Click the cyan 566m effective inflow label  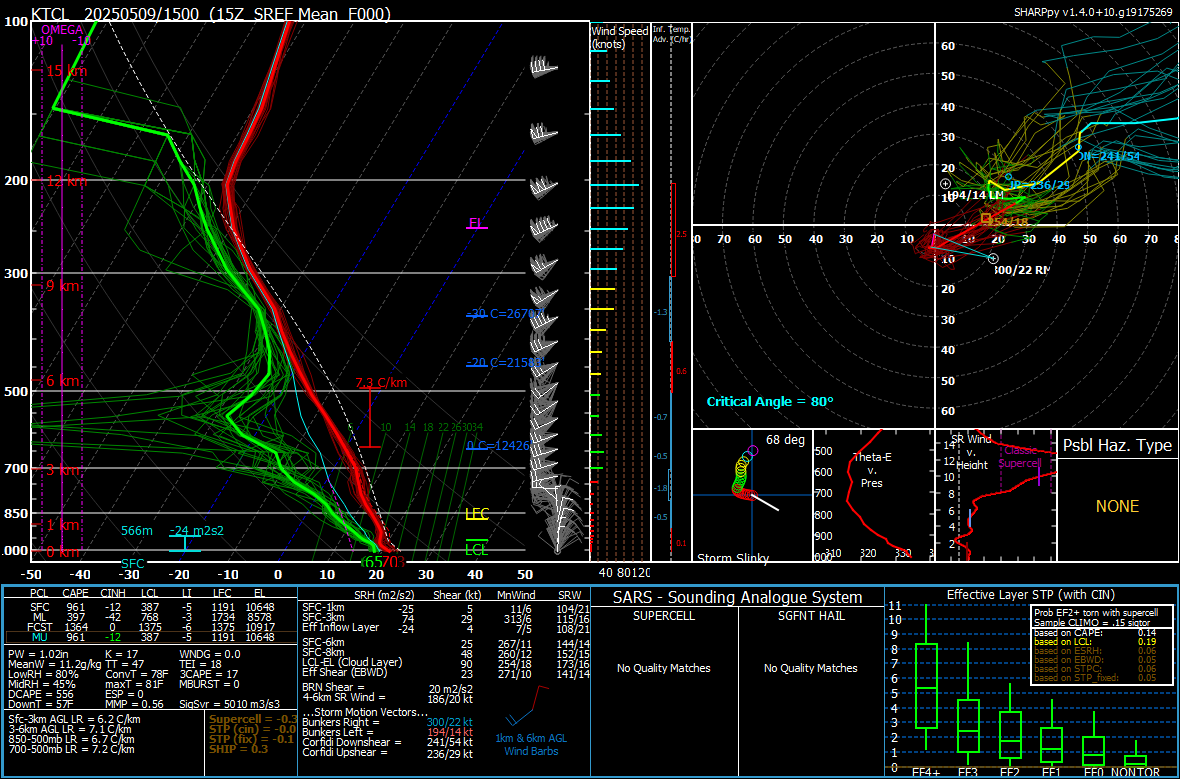137,531
